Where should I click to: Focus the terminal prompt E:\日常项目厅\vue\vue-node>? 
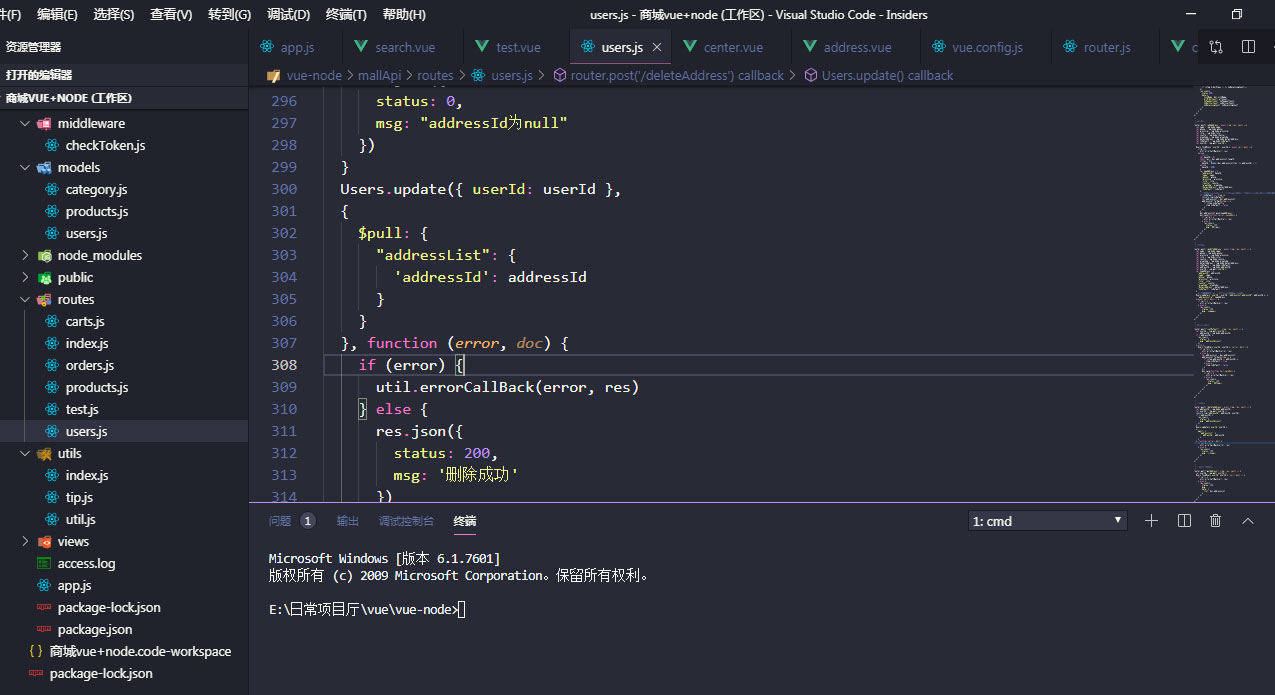coord(363,609)
